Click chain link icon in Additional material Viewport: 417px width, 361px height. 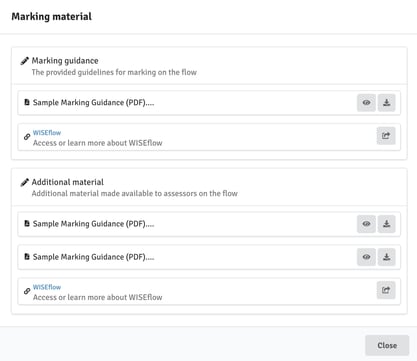27,291
